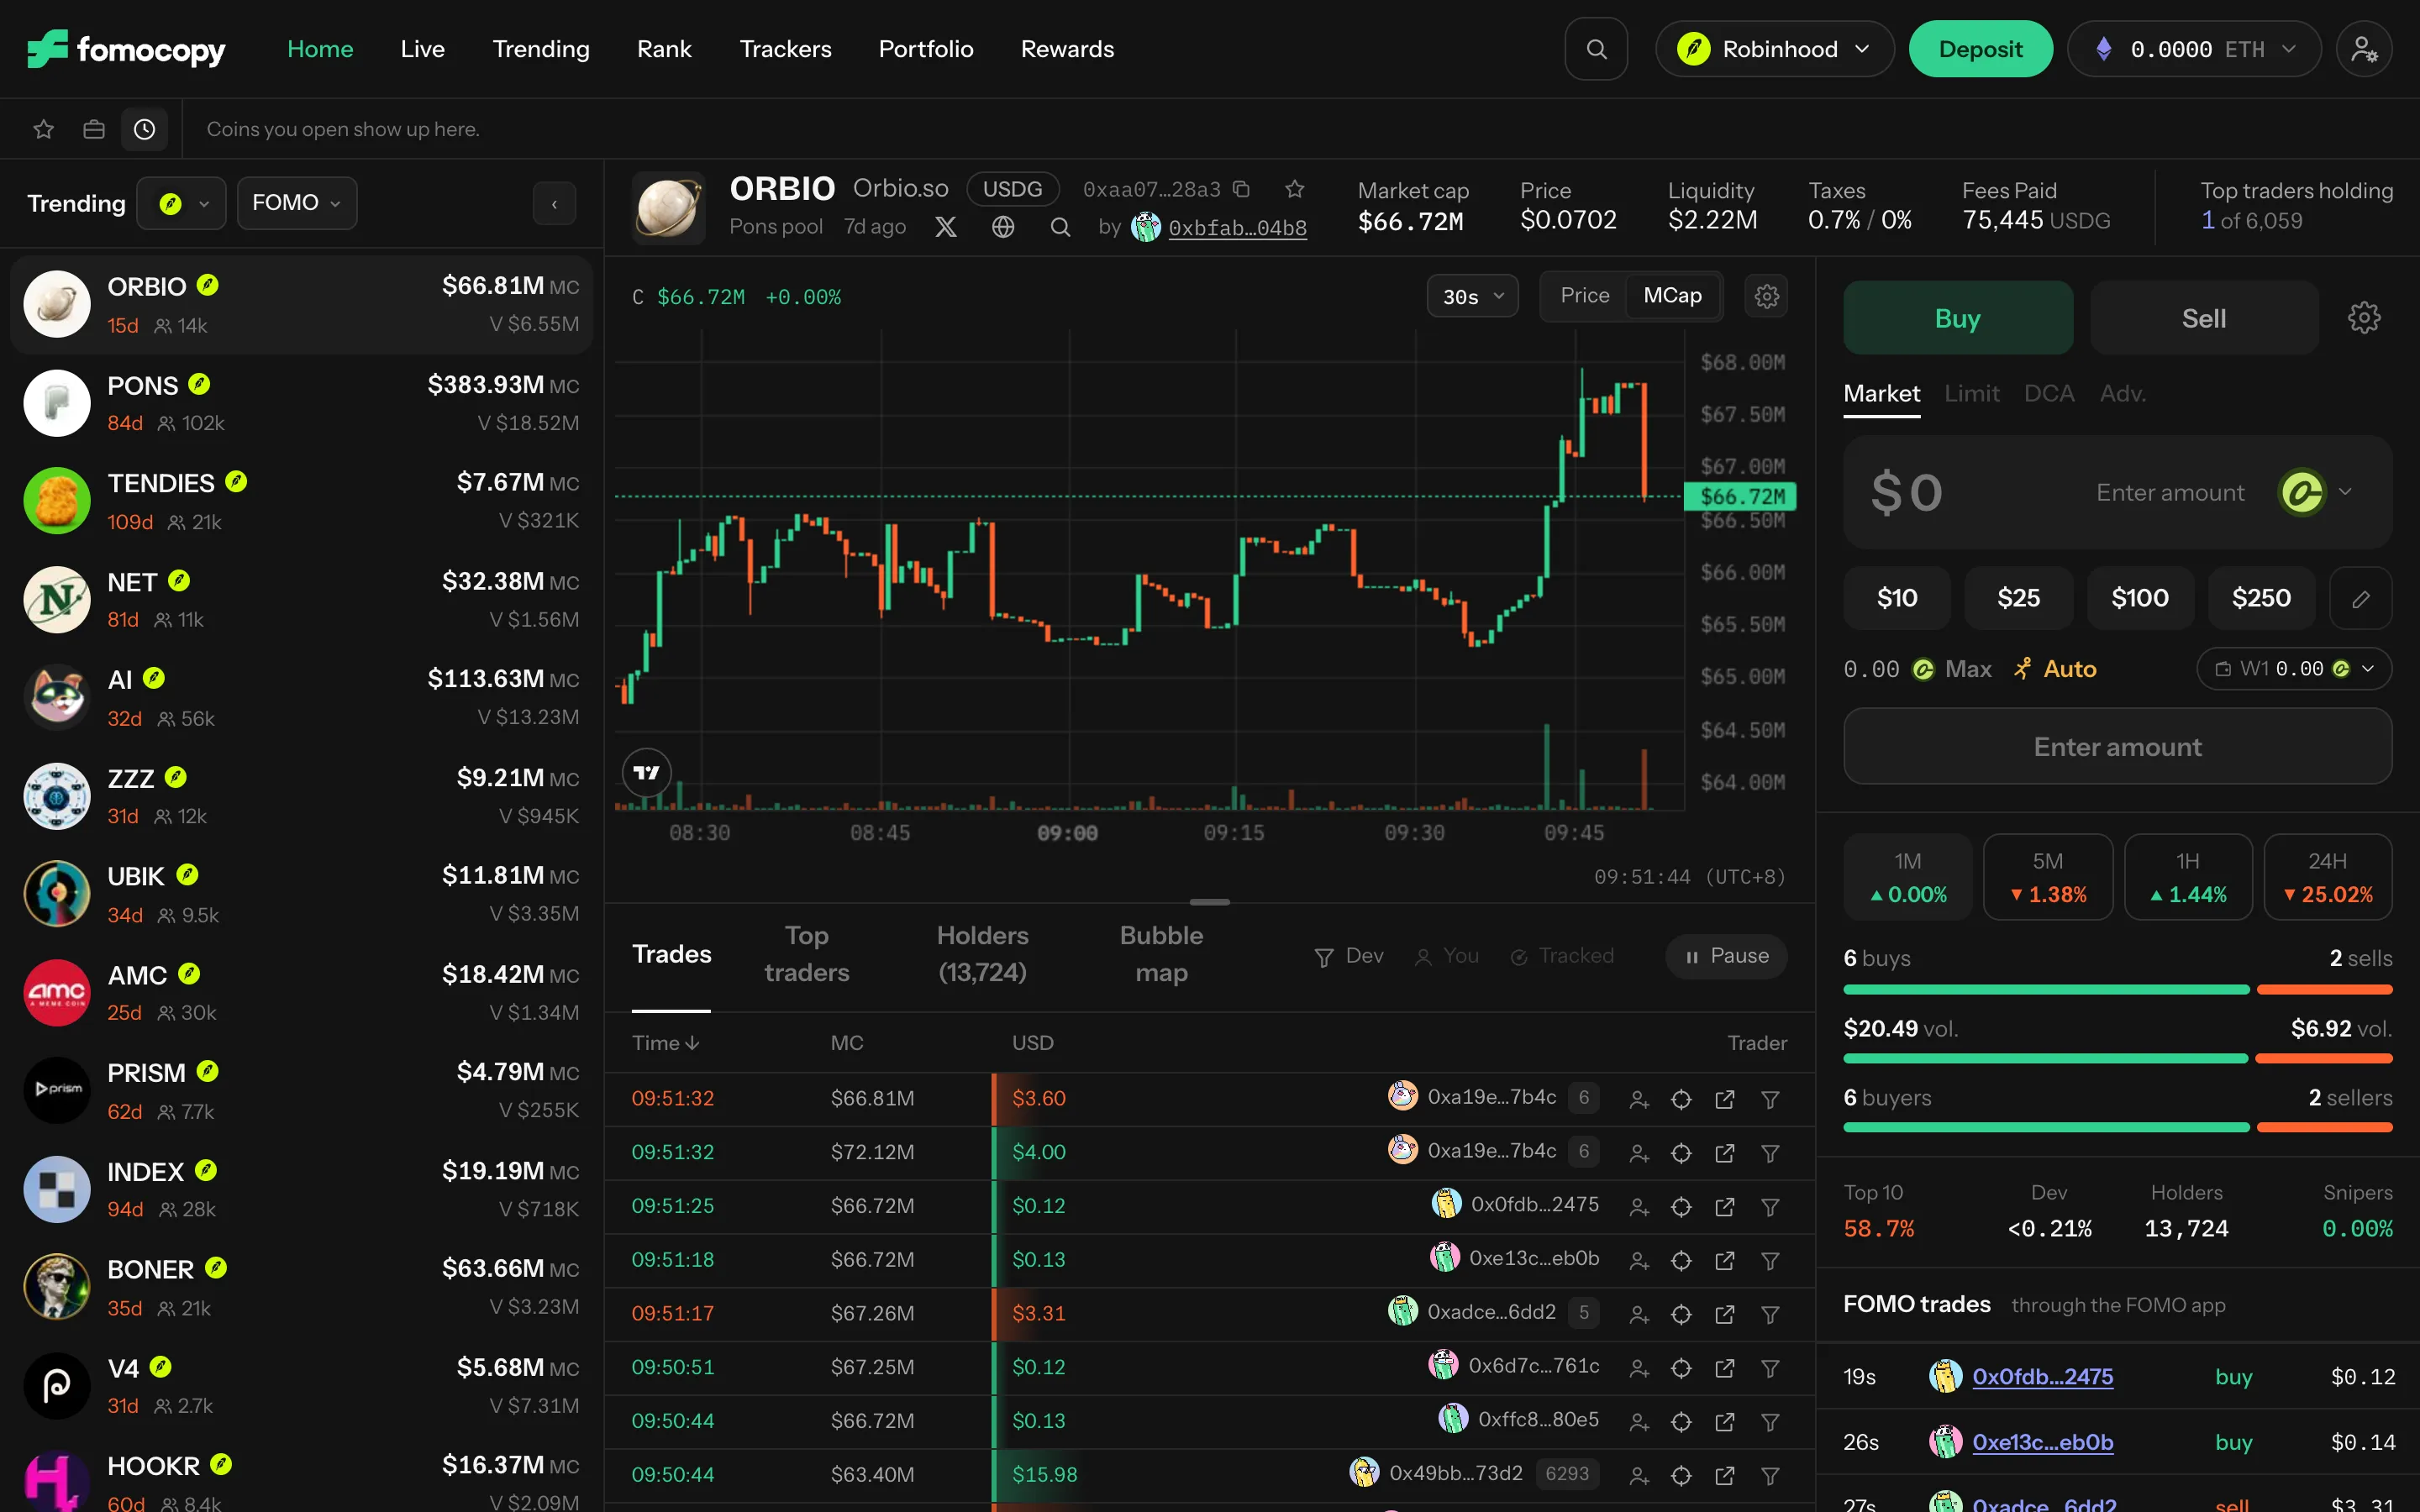This screenshot has height=1512, width=2420.
Task: Open PONS in the trending list
Action: pos(301,403)
